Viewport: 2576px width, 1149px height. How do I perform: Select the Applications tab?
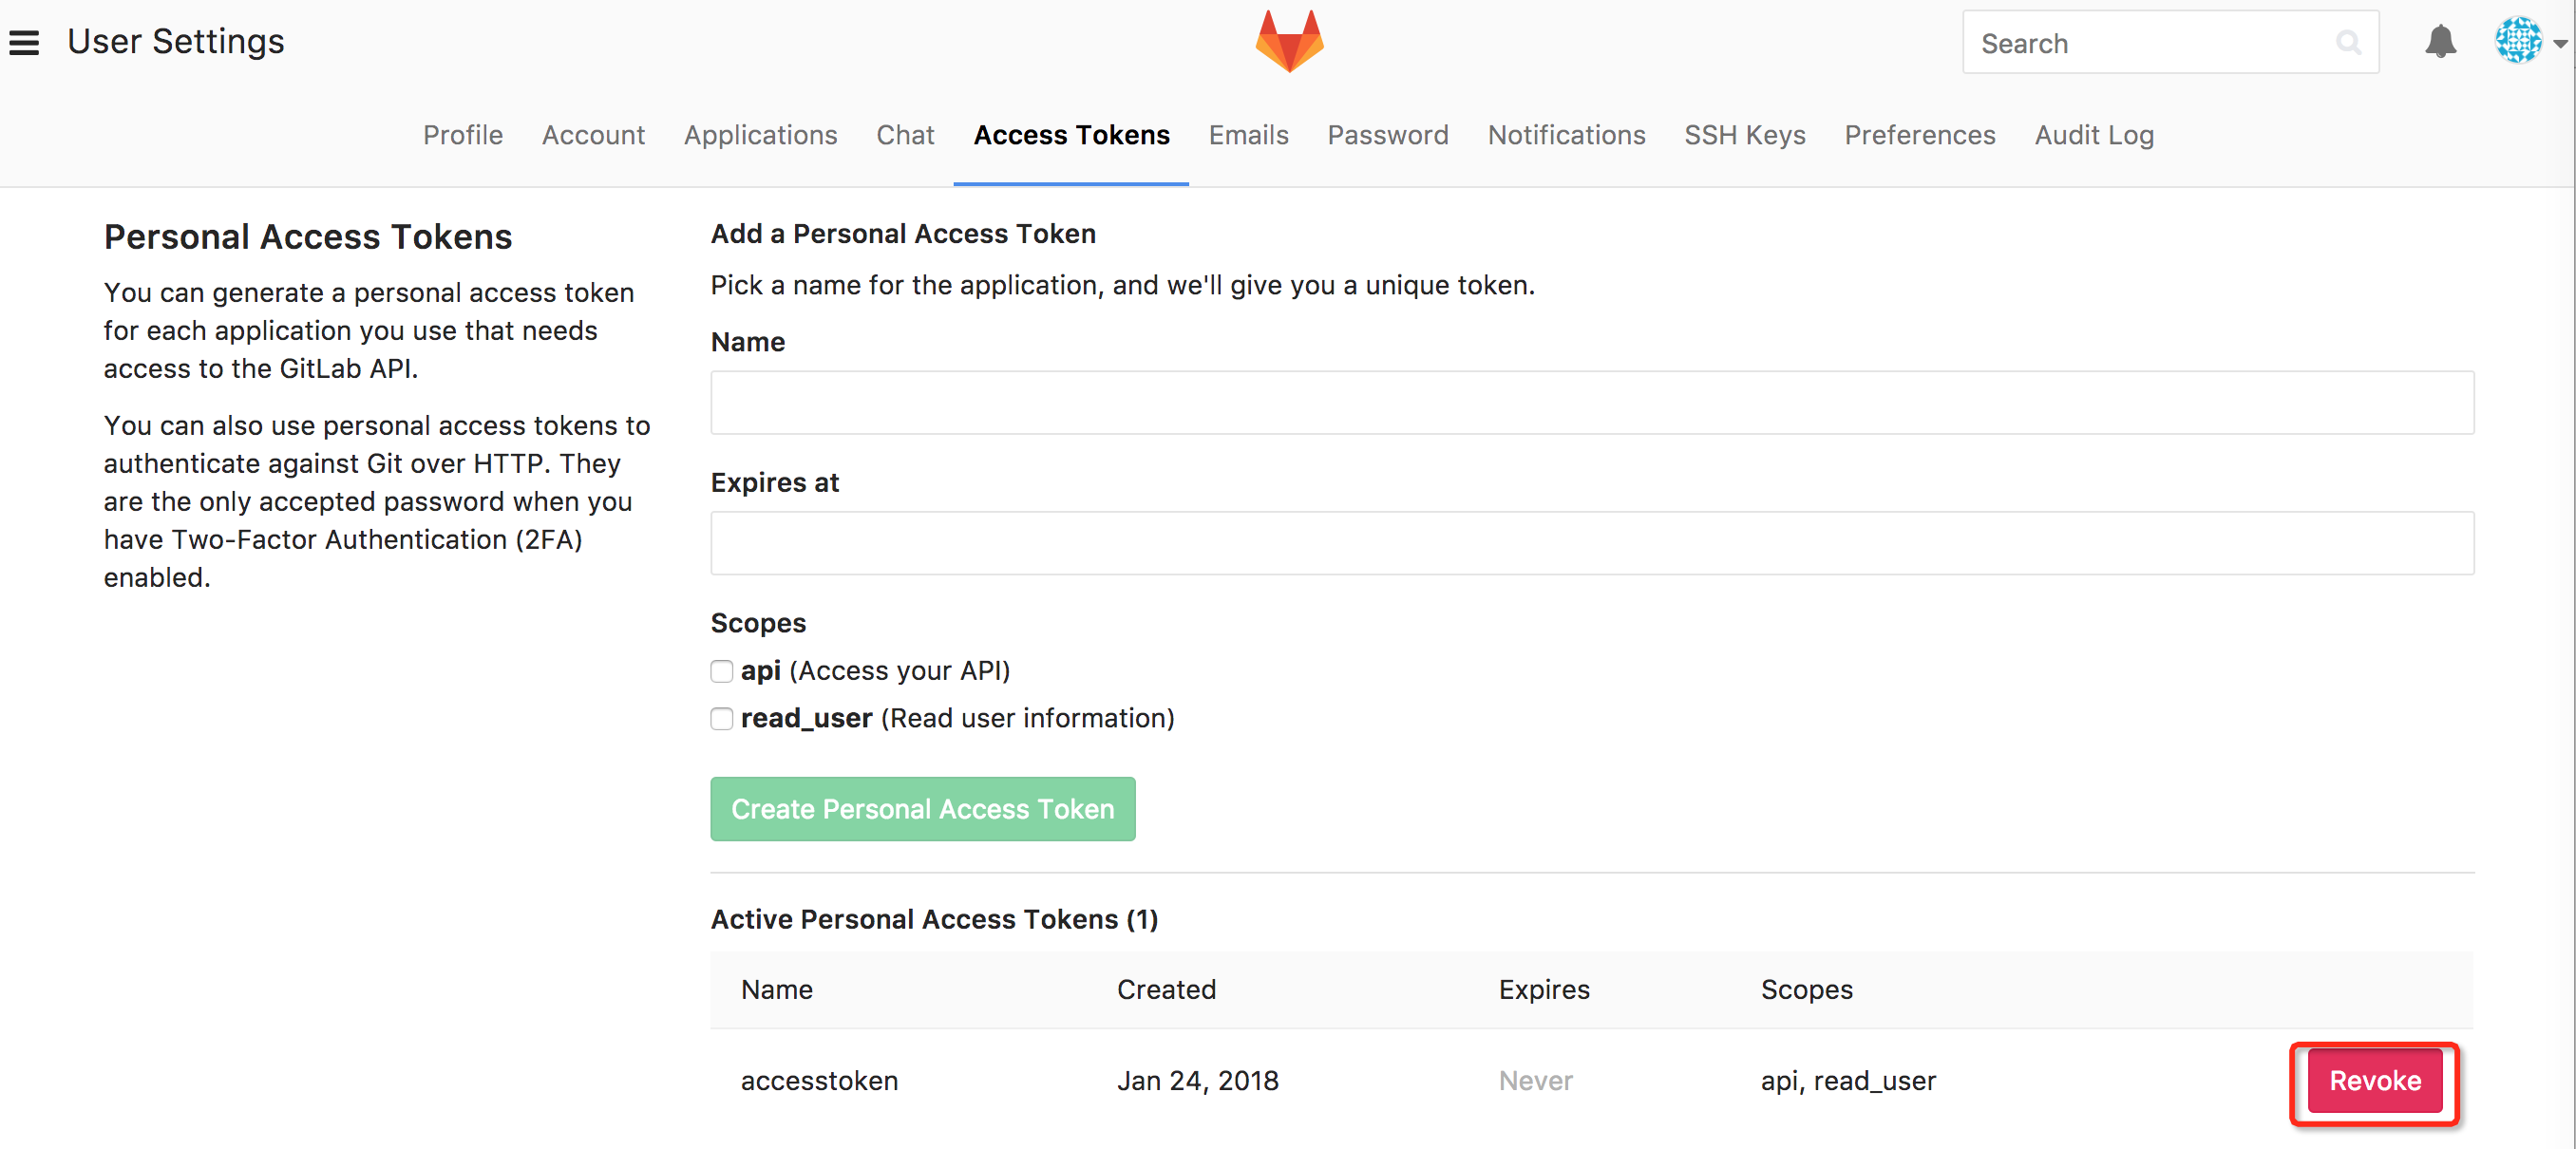(760, 135)
